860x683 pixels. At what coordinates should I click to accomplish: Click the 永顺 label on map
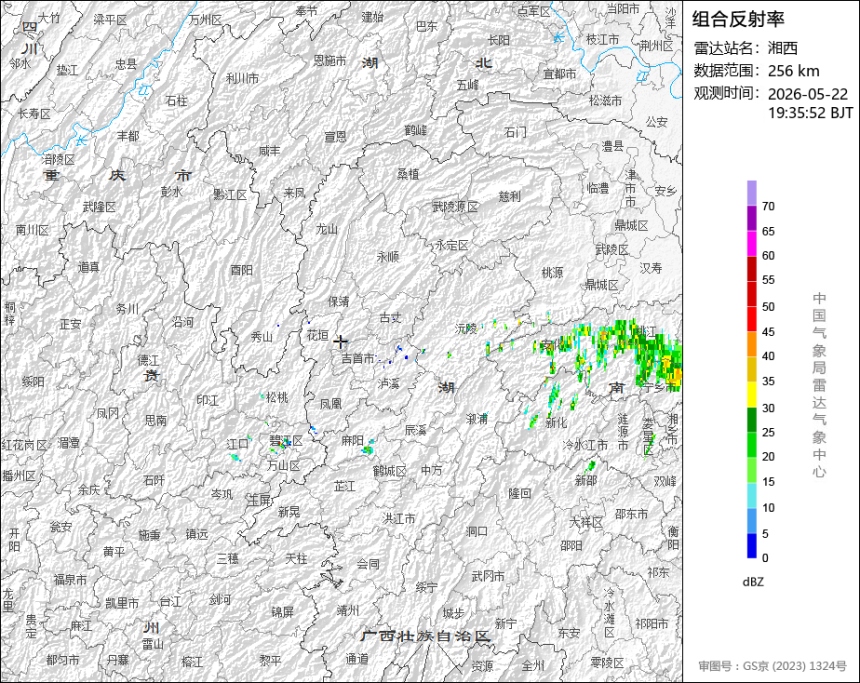(x=388, y=257)
